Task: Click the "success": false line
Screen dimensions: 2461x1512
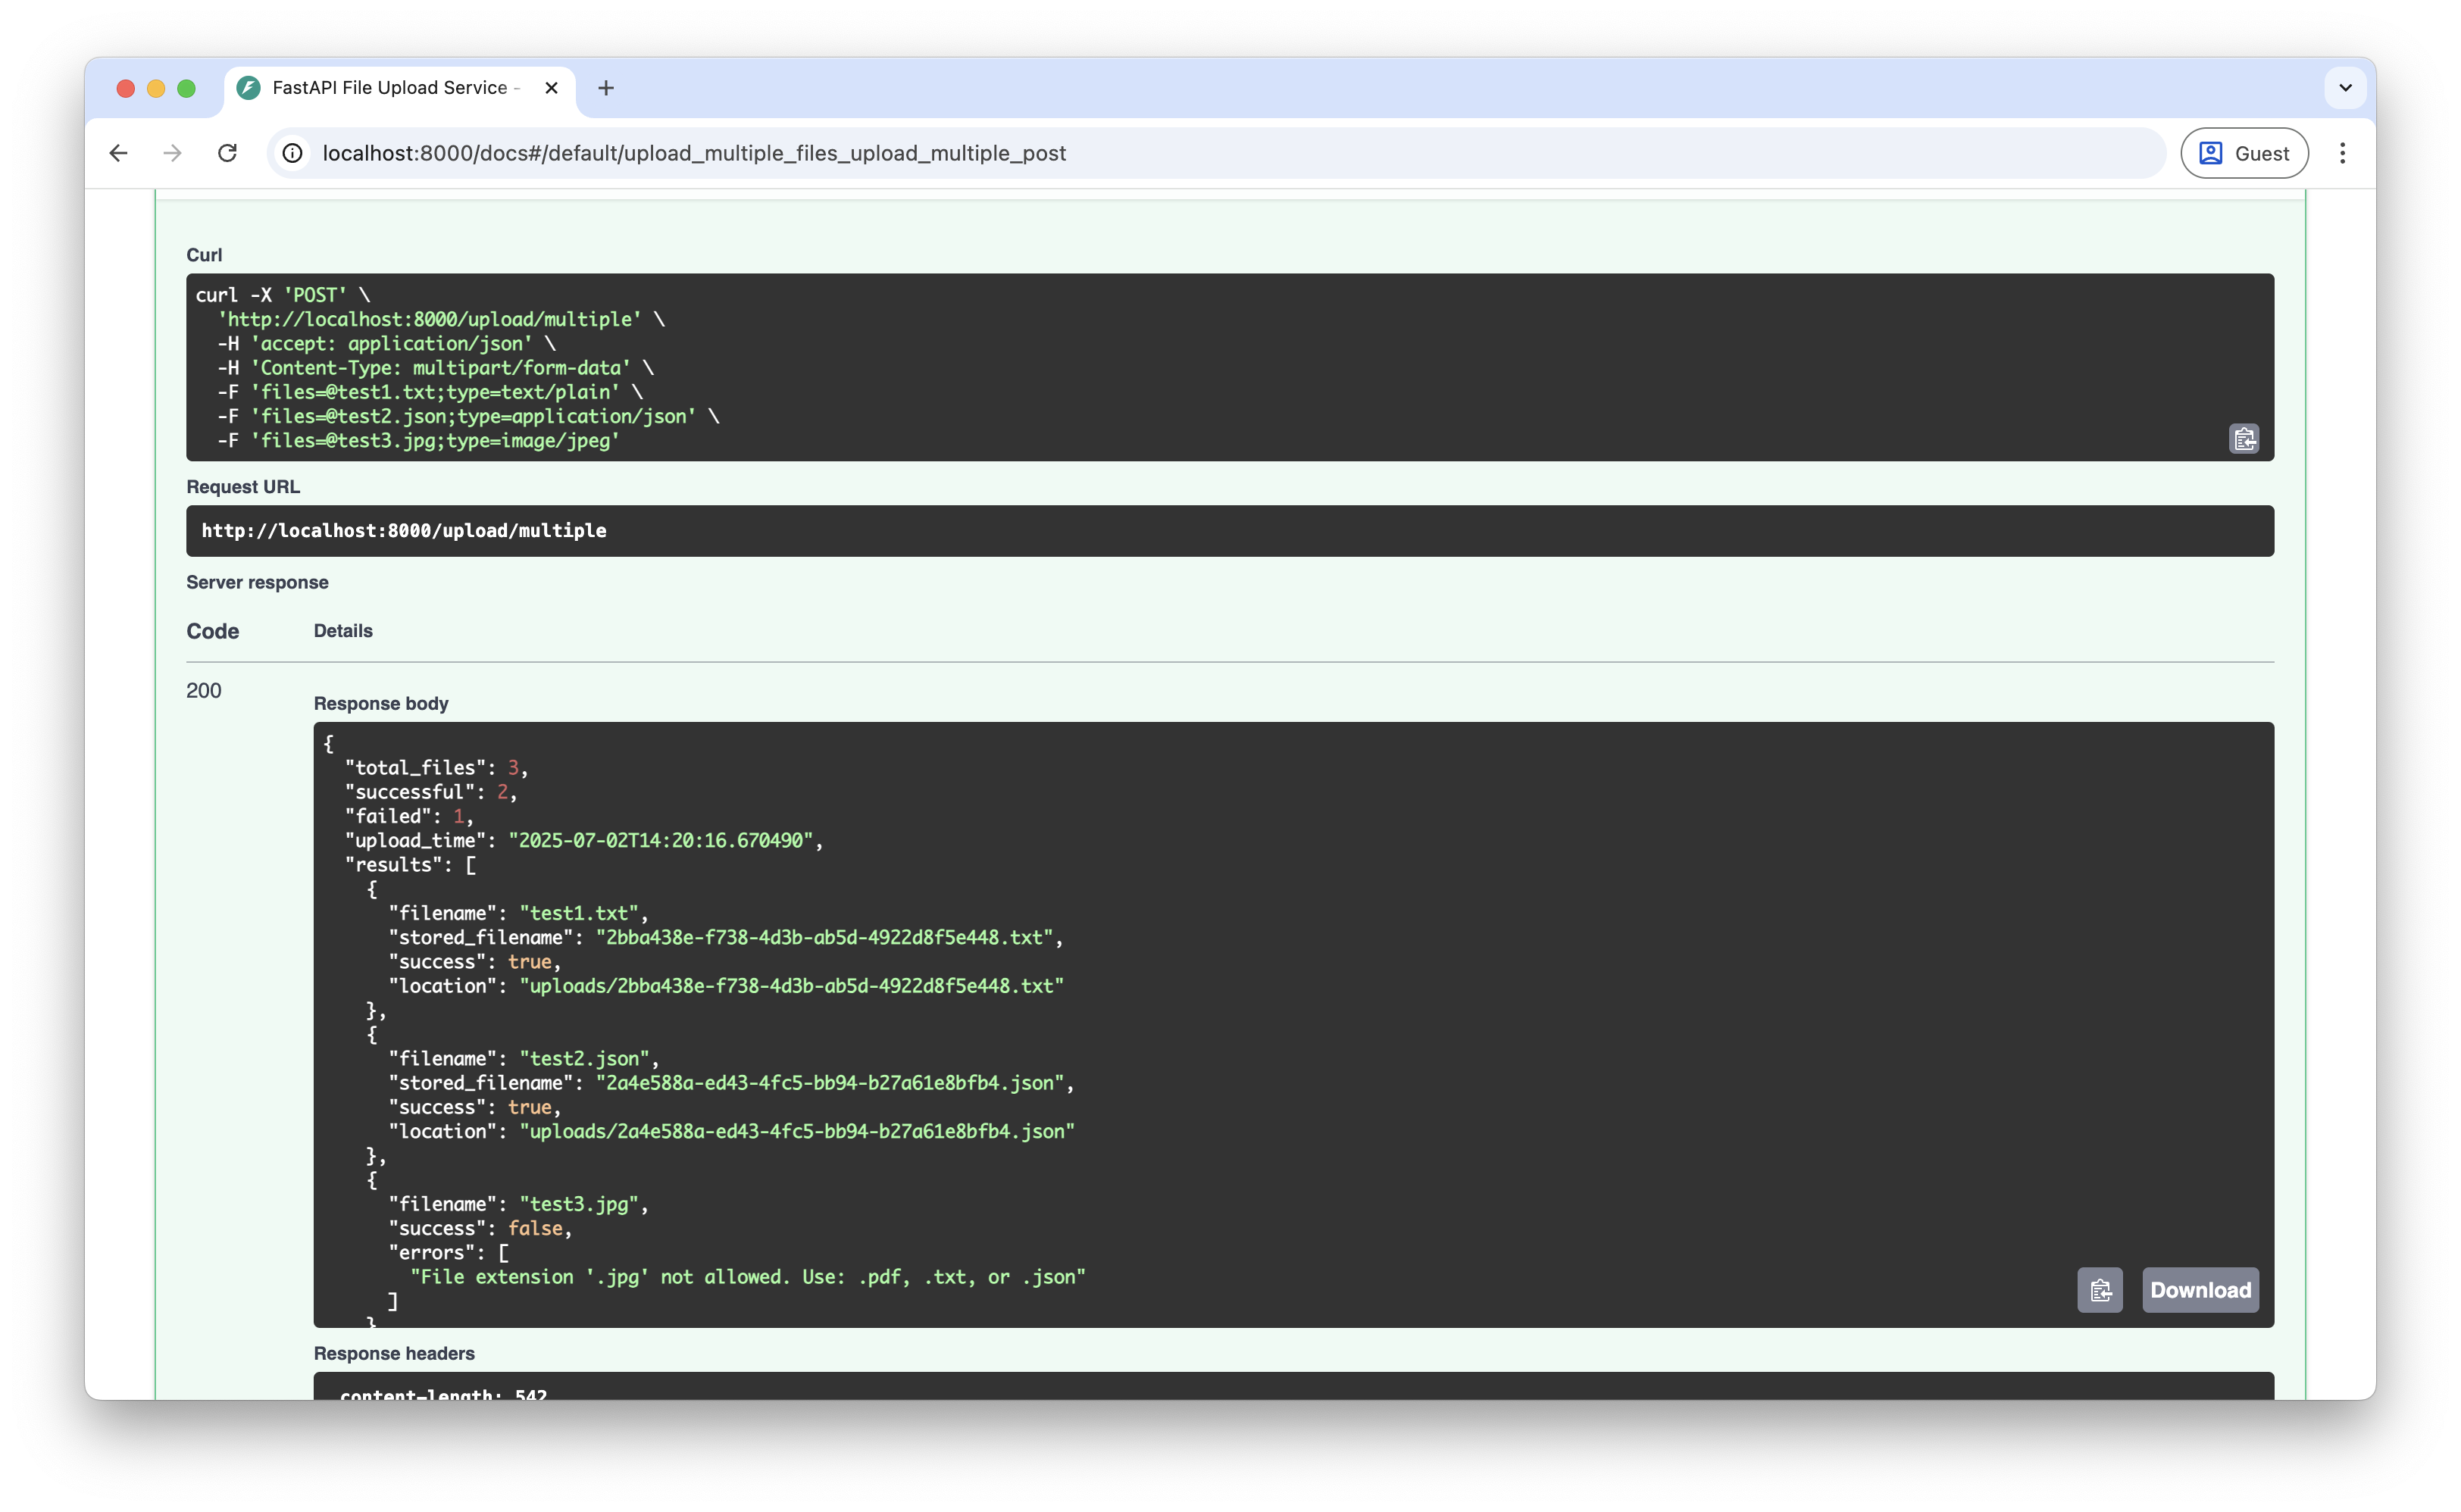Action: click(480, 1229)
